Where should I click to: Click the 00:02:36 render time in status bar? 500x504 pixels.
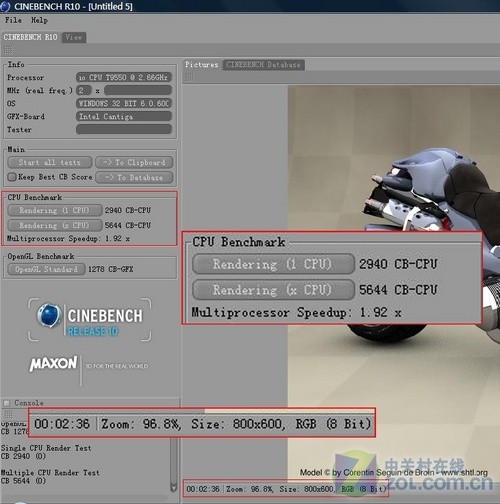[203, 489]
